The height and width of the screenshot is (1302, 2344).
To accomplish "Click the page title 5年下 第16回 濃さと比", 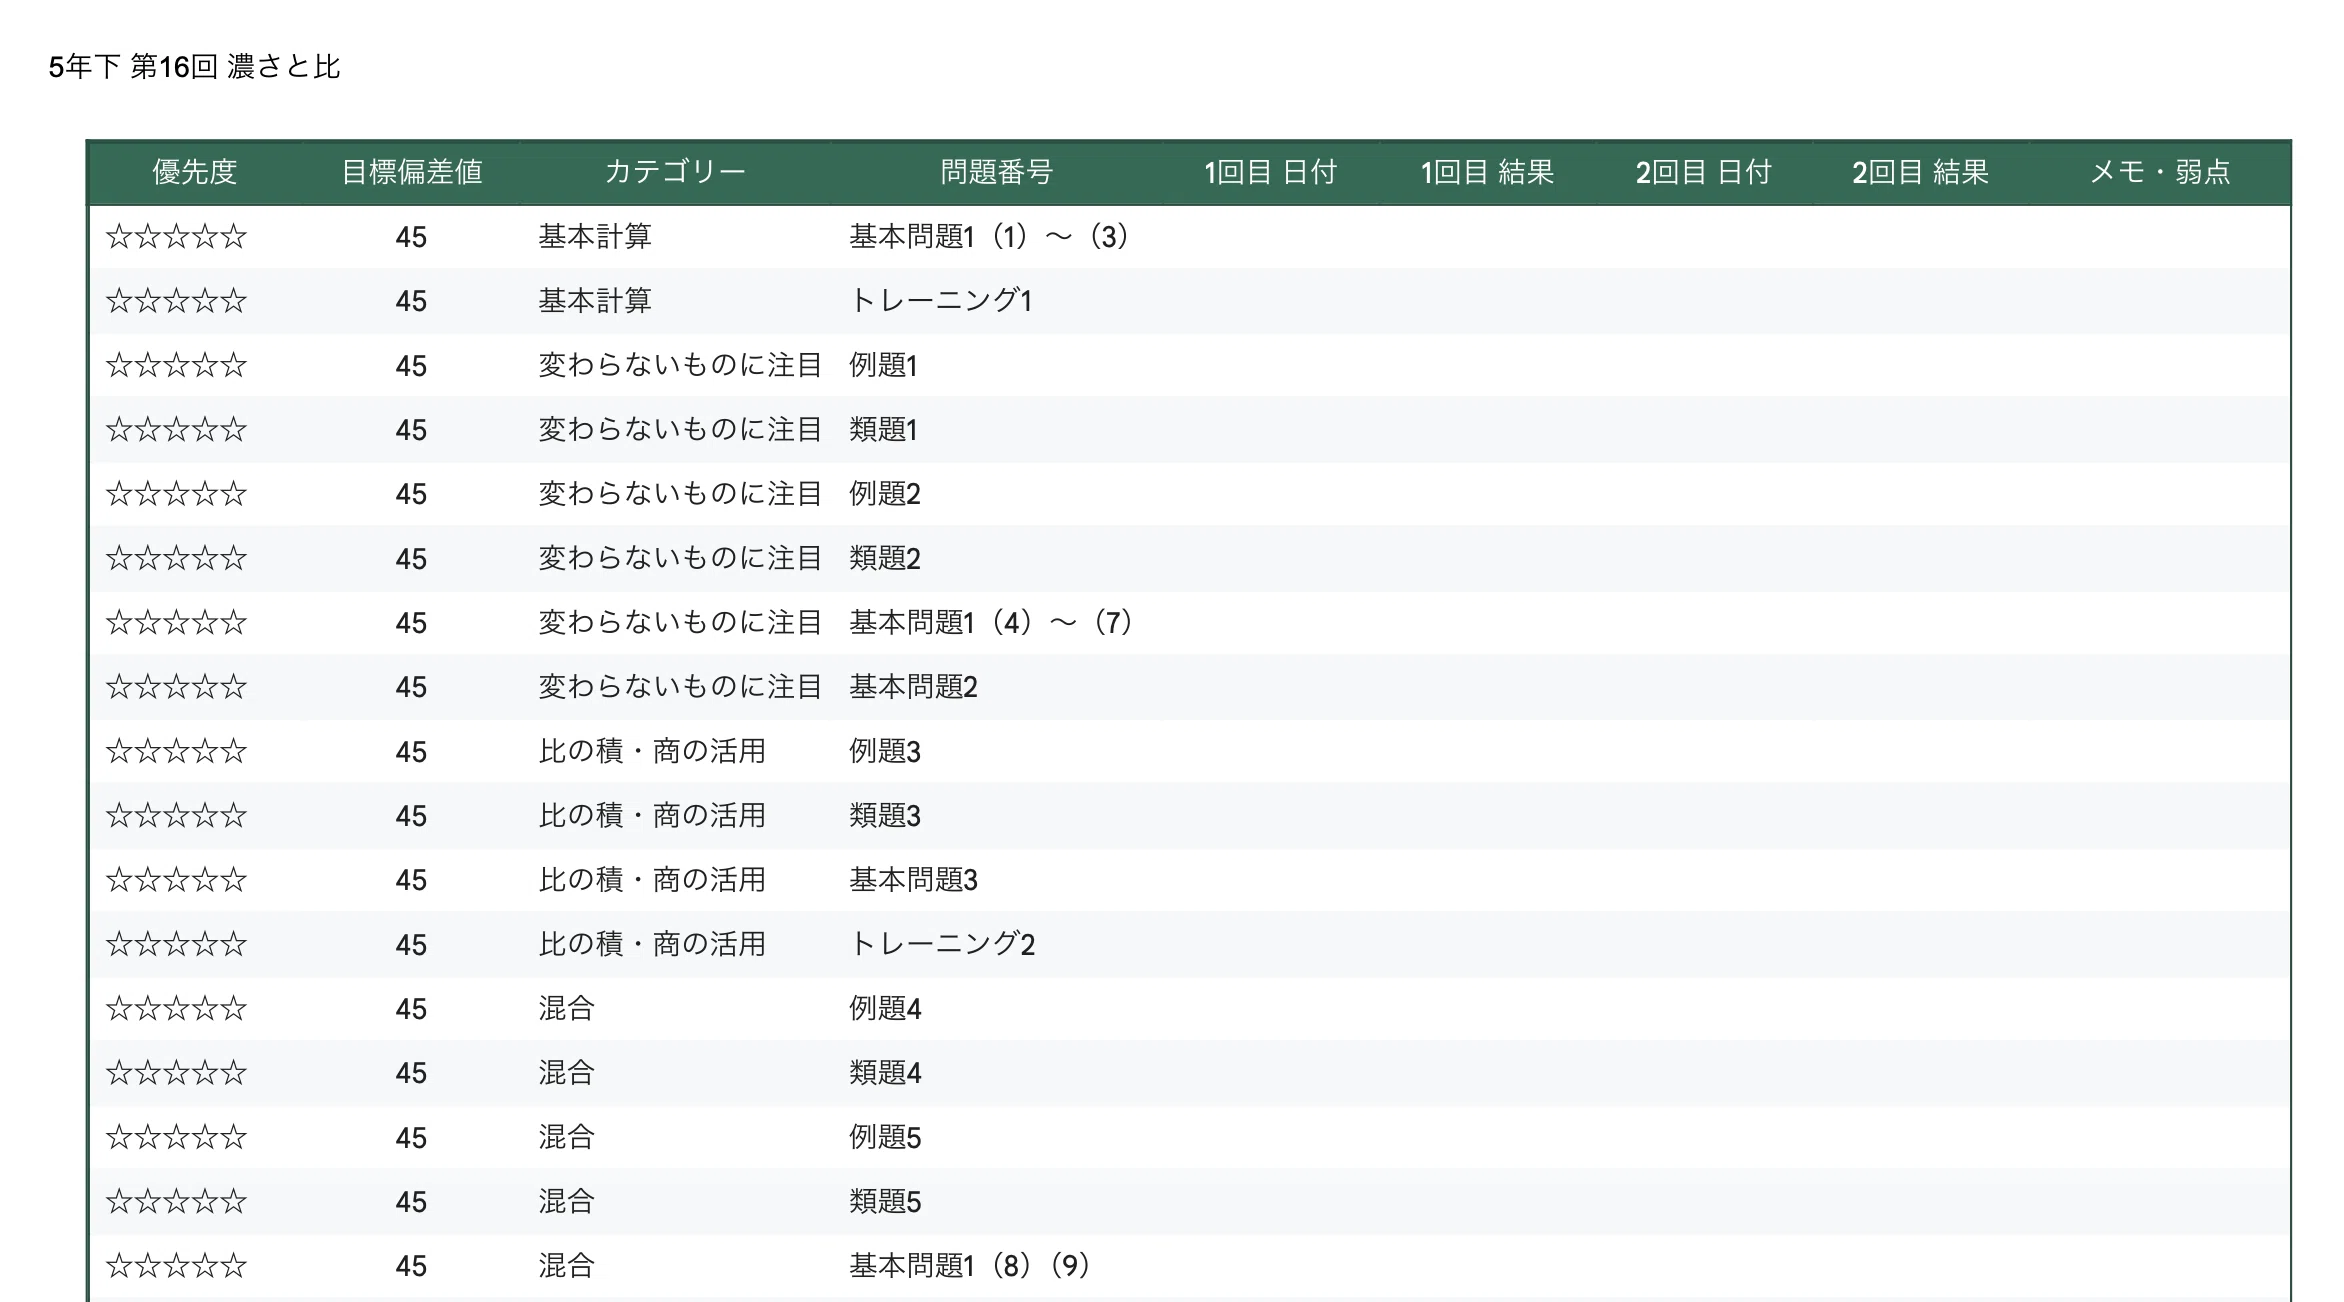I will tap(195, 67).
